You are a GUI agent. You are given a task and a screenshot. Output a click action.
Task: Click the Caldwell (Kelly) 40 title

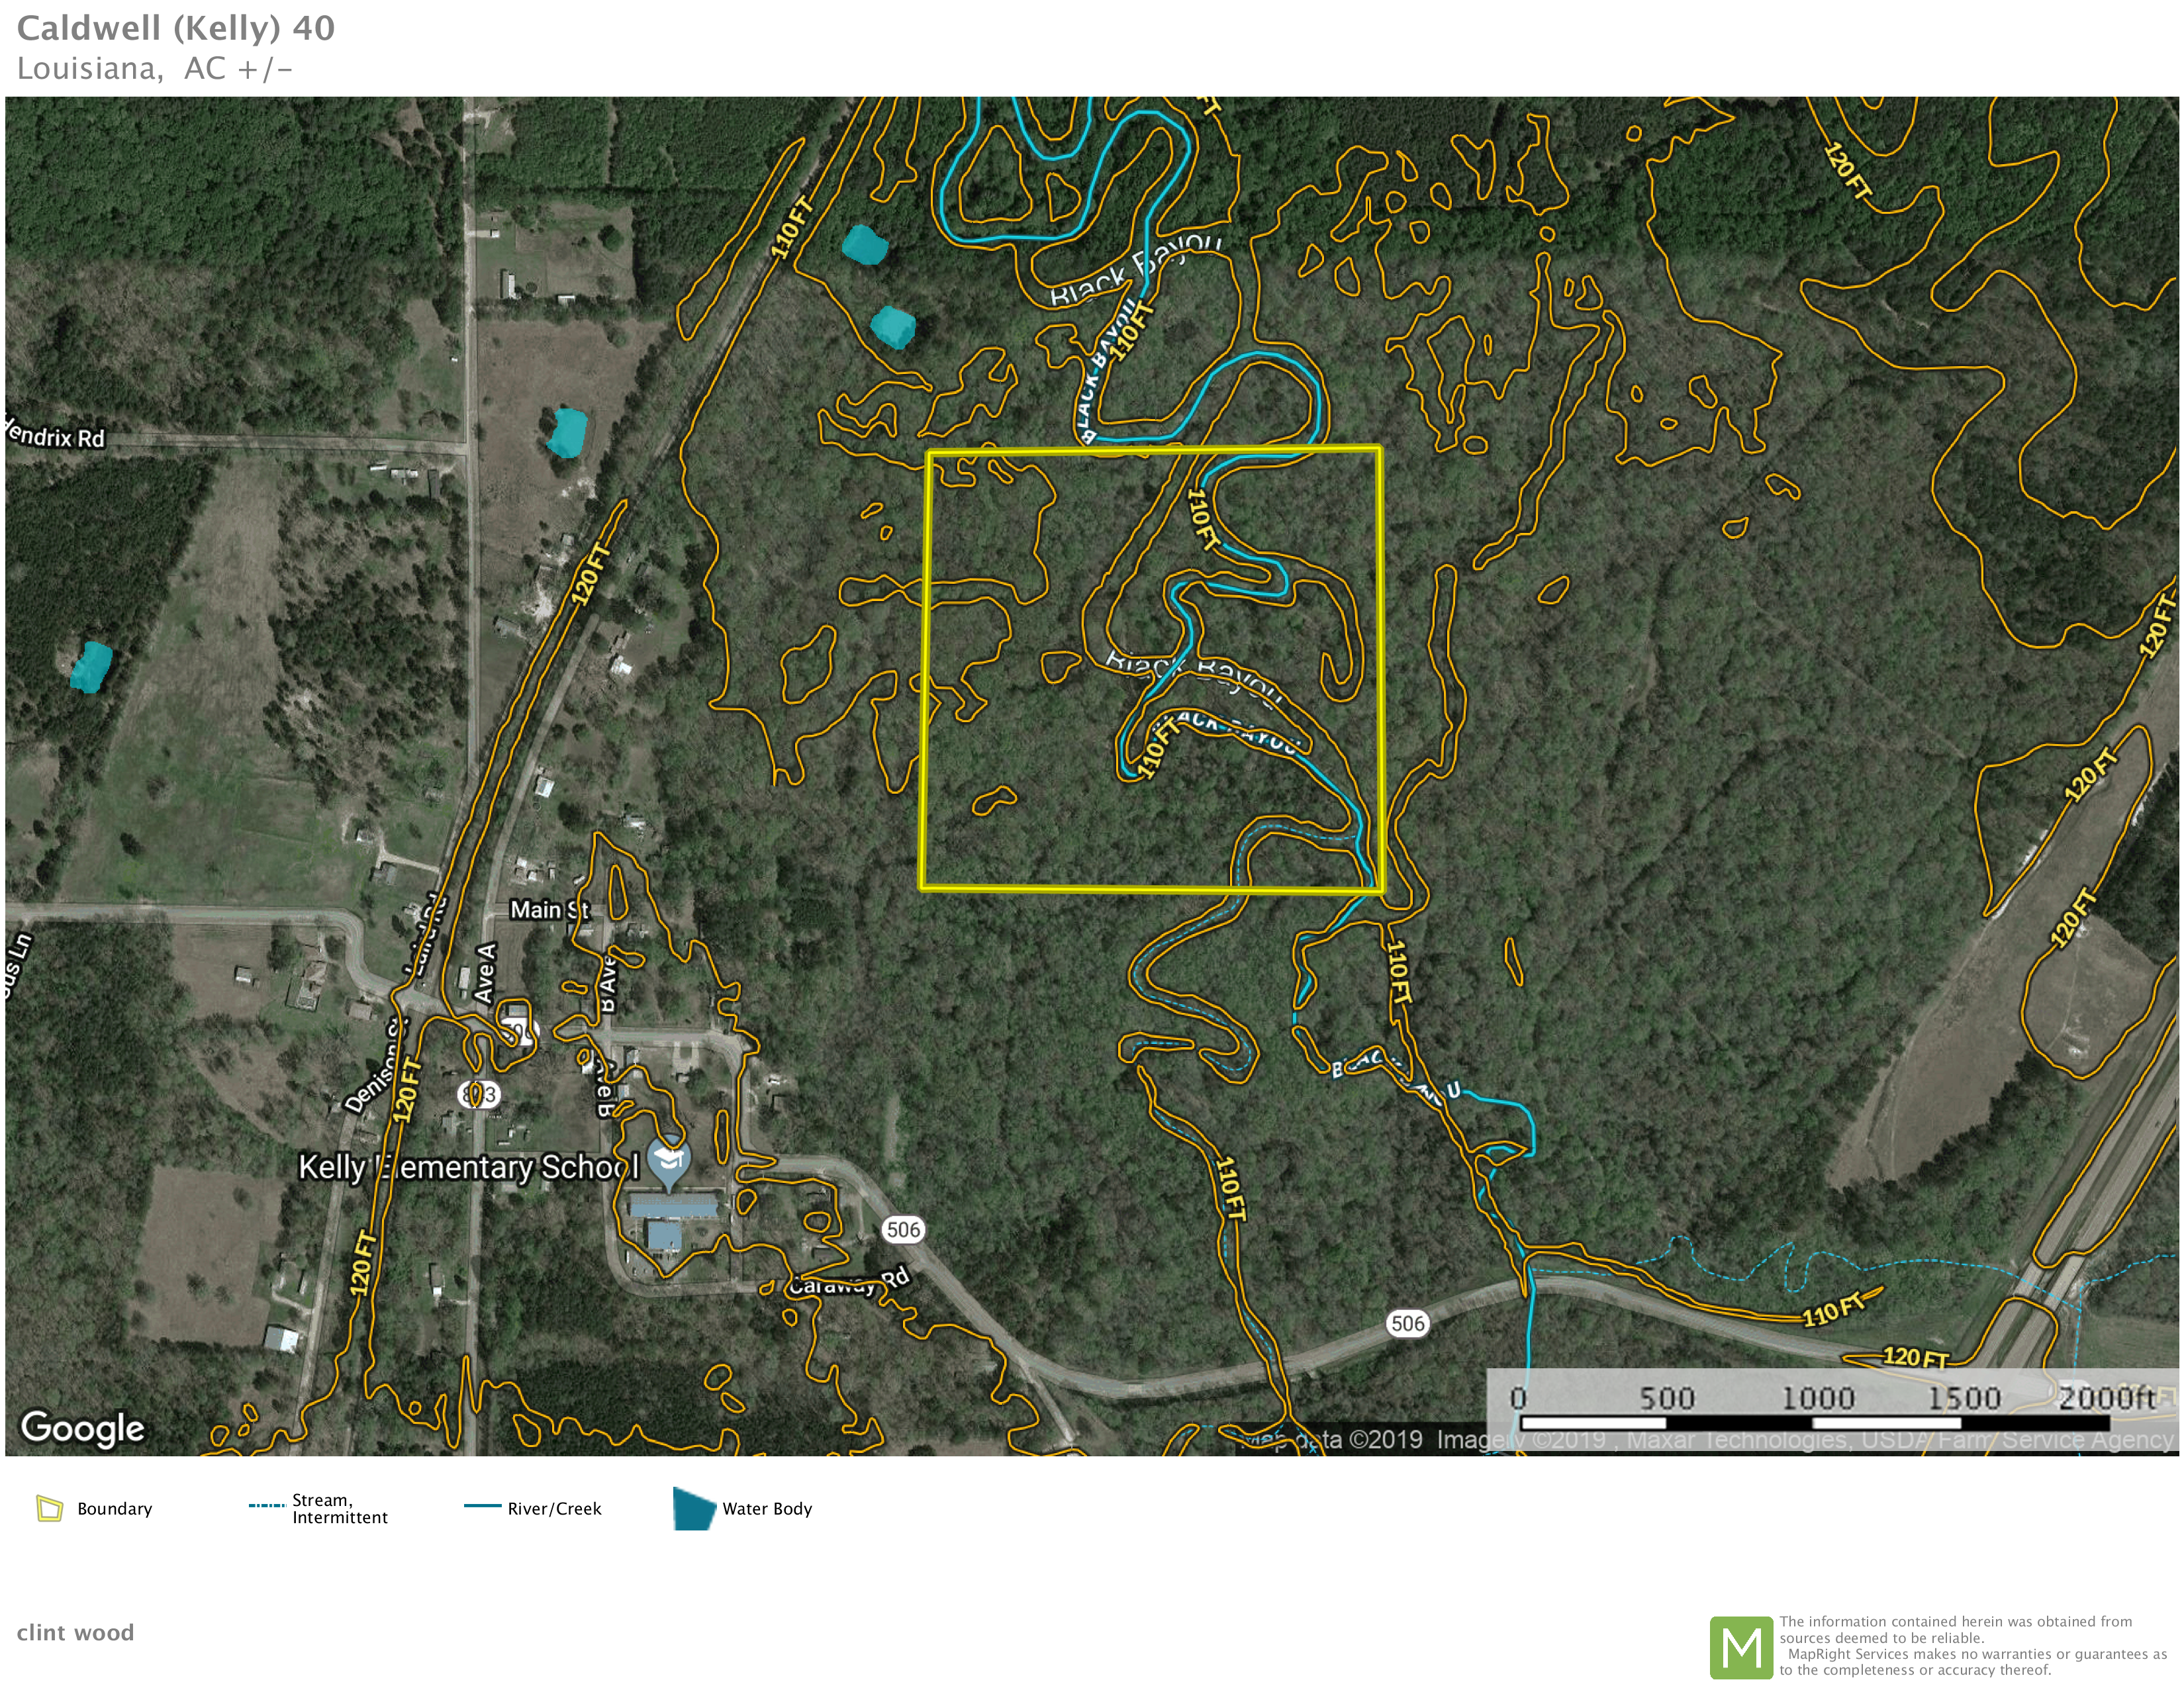tap(176, 28)
